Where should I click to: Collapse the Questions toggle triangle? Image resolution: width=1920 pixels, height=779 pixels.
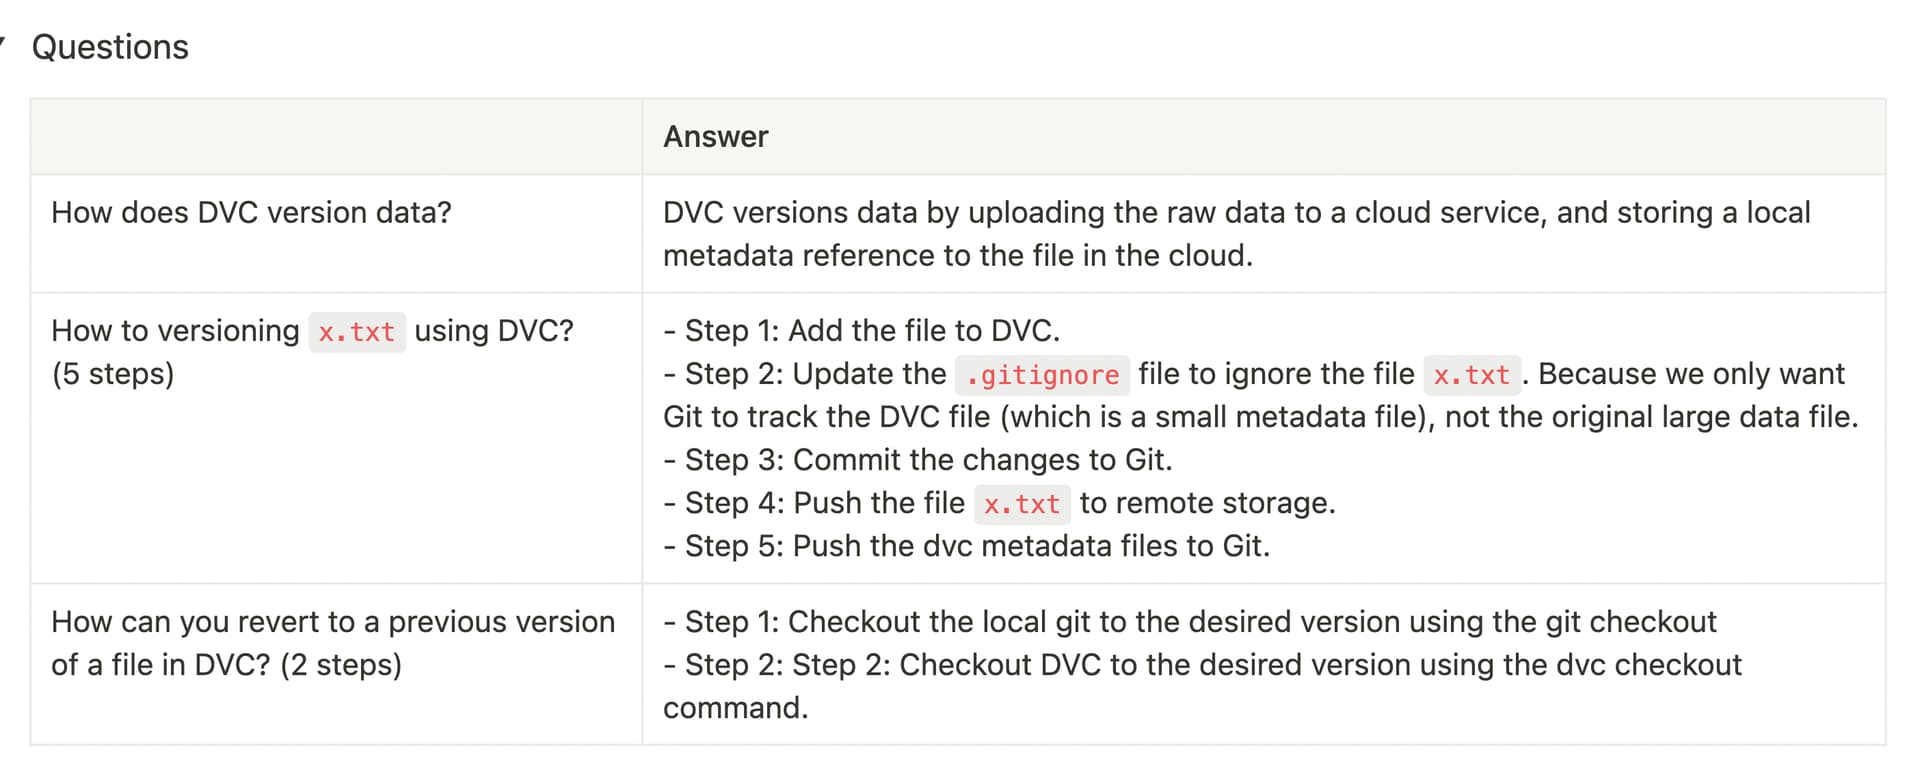(3, 44)
